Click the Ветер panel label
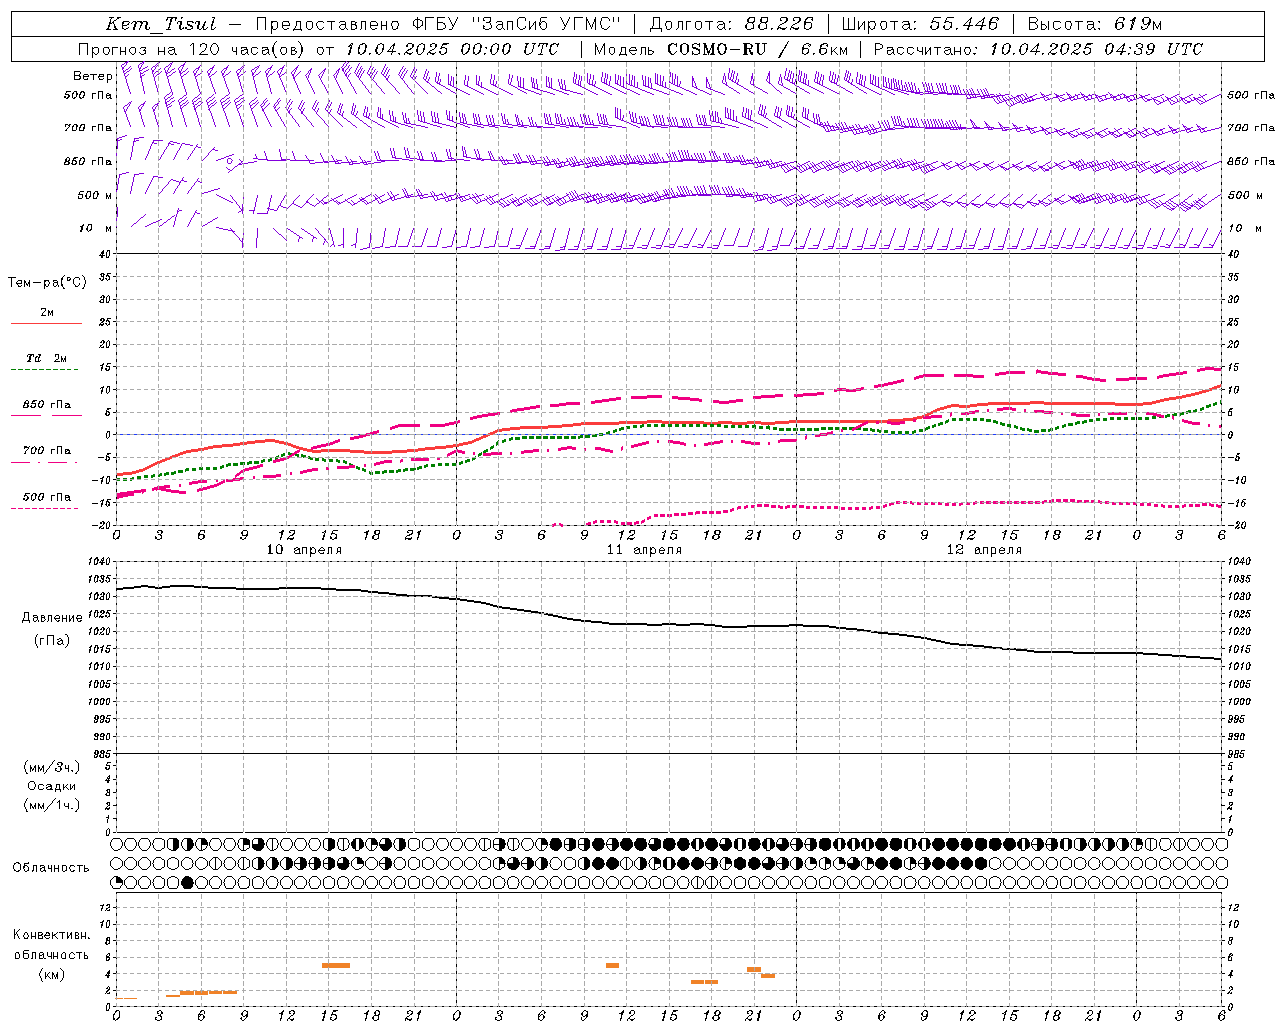Viewport: 1280px width, 1024px height. tap(92, 76)
